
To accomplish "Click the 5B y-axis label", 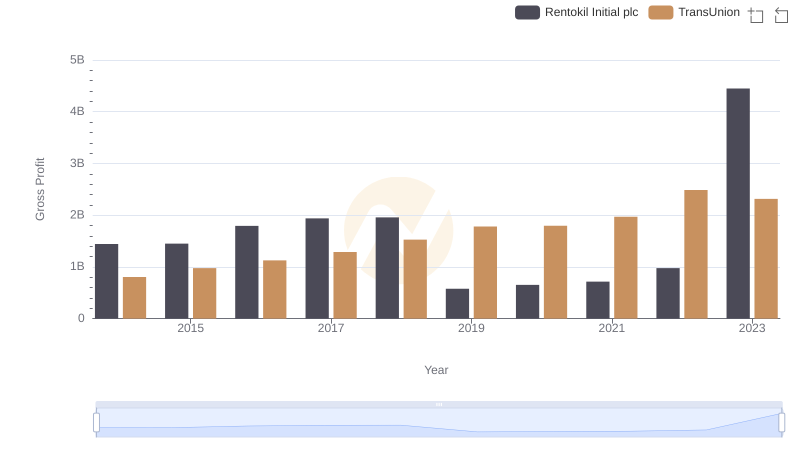I will pos(77,60).
